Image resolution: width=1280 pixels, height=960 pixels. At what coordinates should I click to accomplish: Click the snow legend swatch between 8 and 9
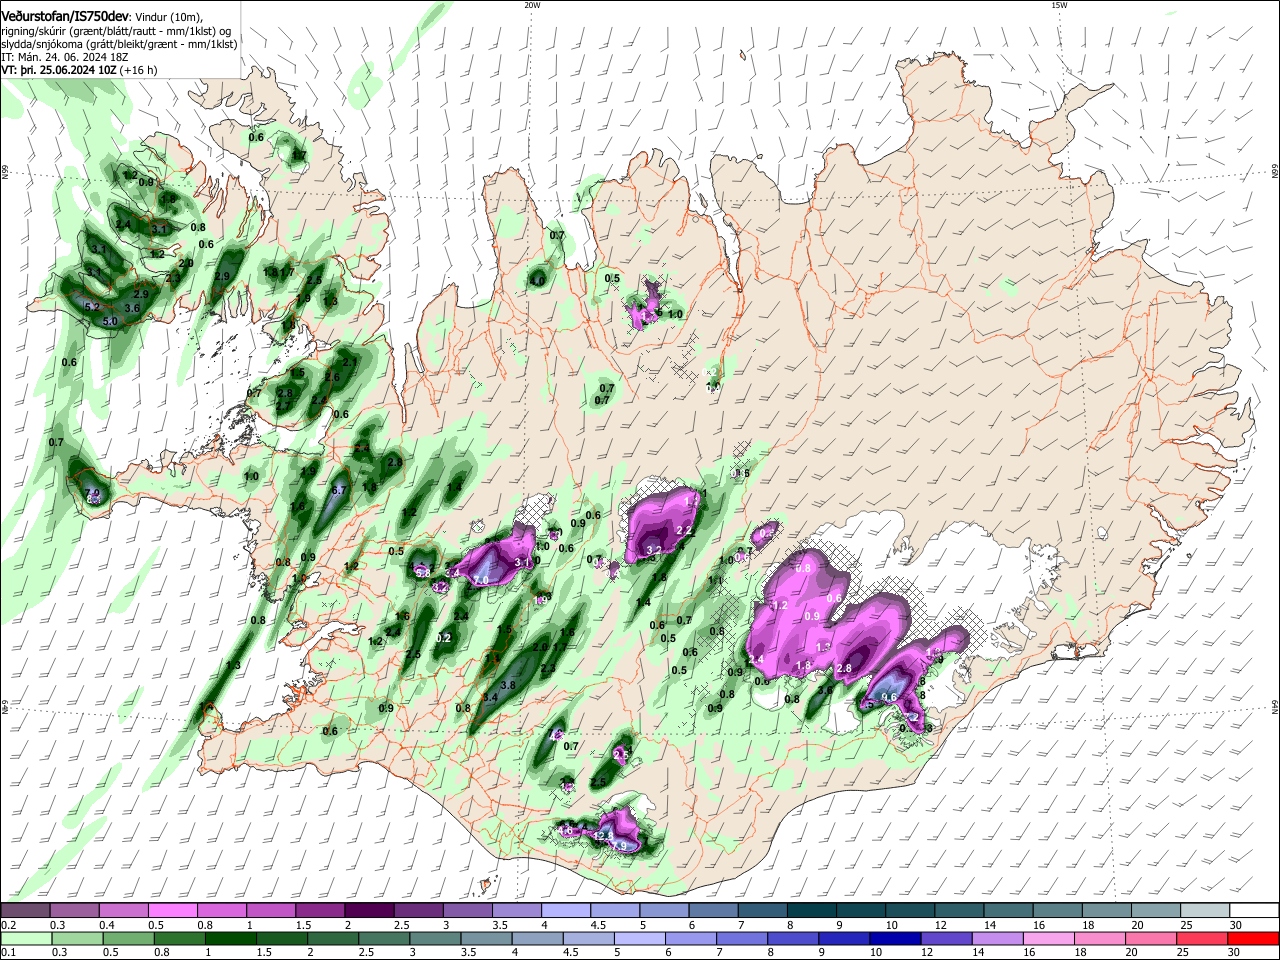pyautogui.click(x=811, y=911)
